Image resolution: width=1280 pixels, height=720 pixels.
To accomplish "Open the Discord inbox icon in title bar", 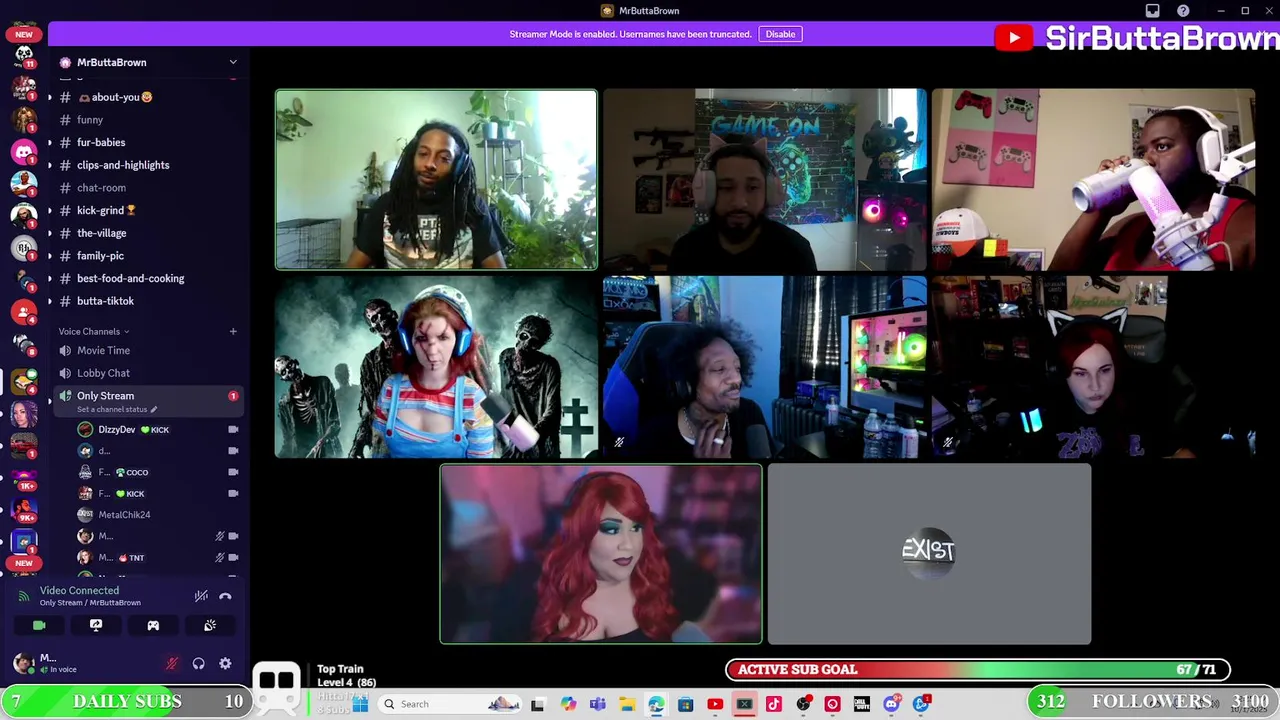I will [1152, 11].
